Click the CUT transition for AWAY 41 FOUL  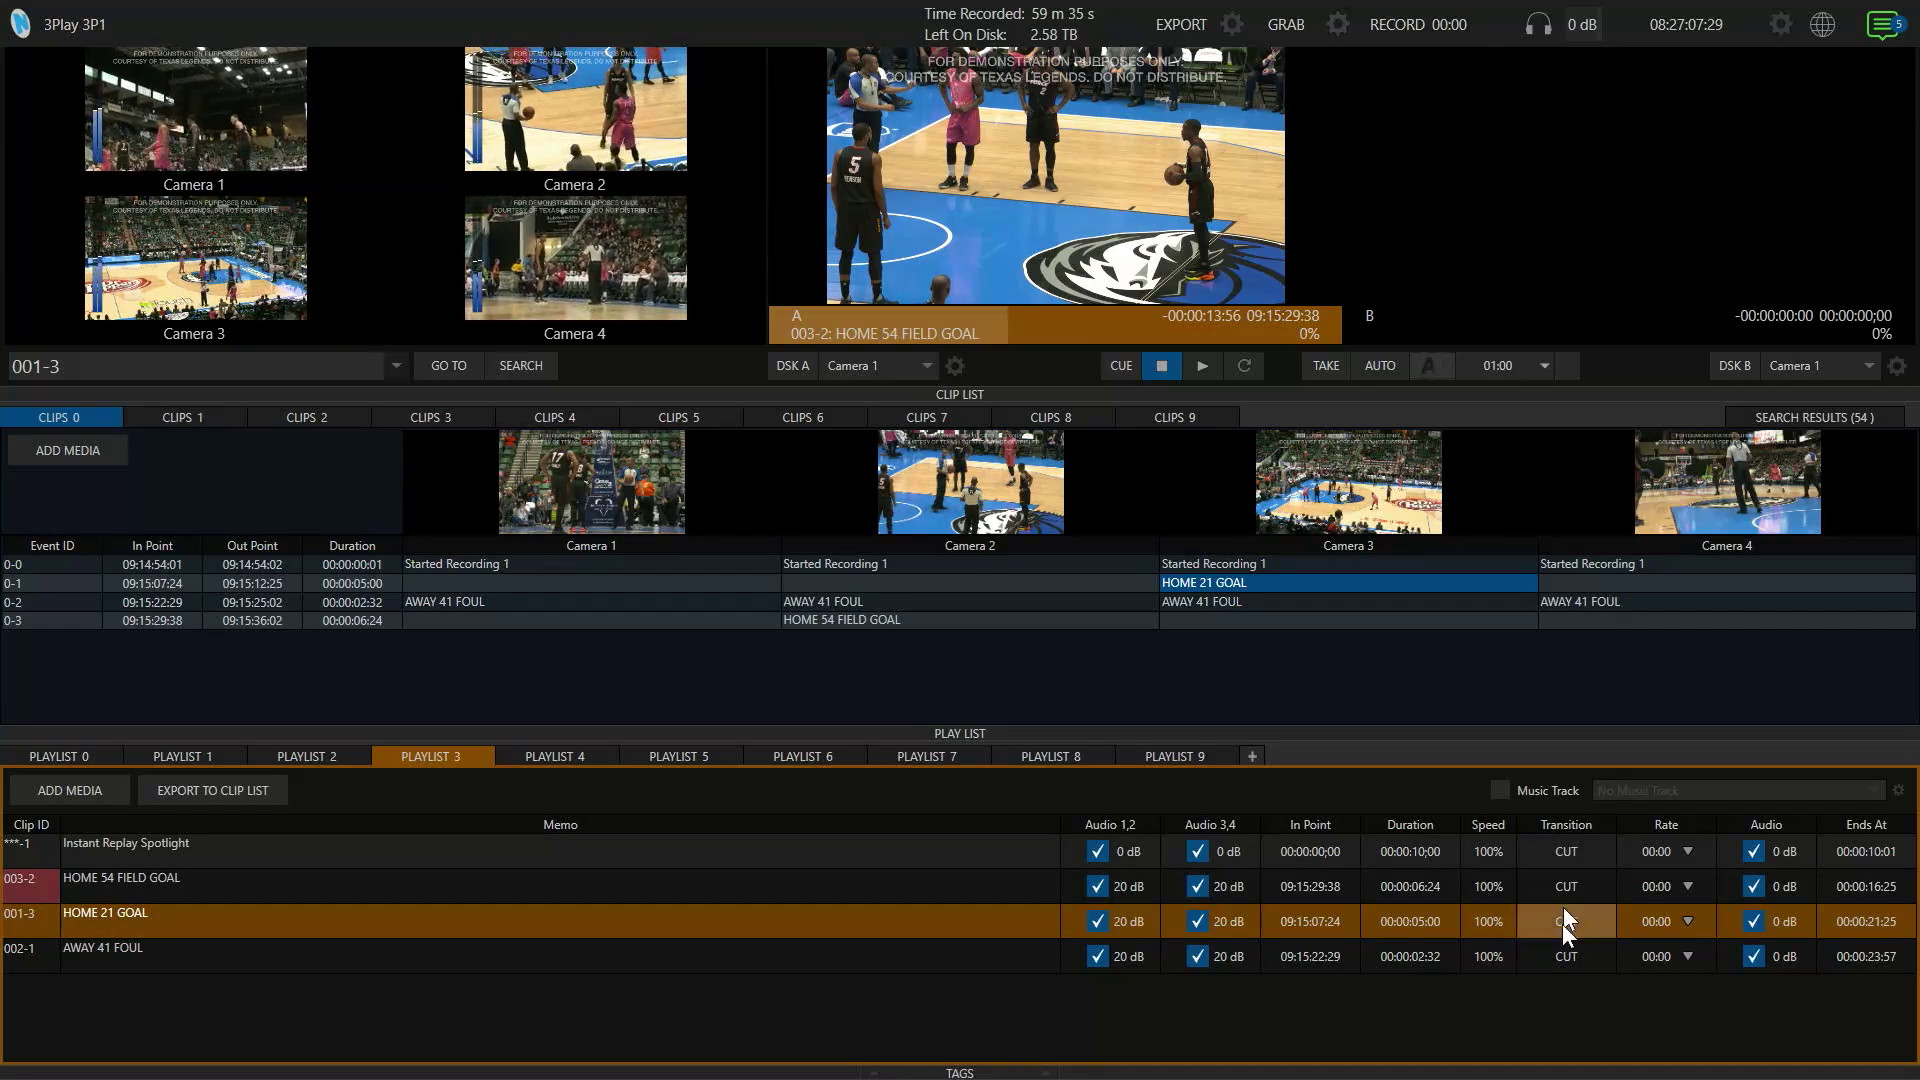point(1566,957)
